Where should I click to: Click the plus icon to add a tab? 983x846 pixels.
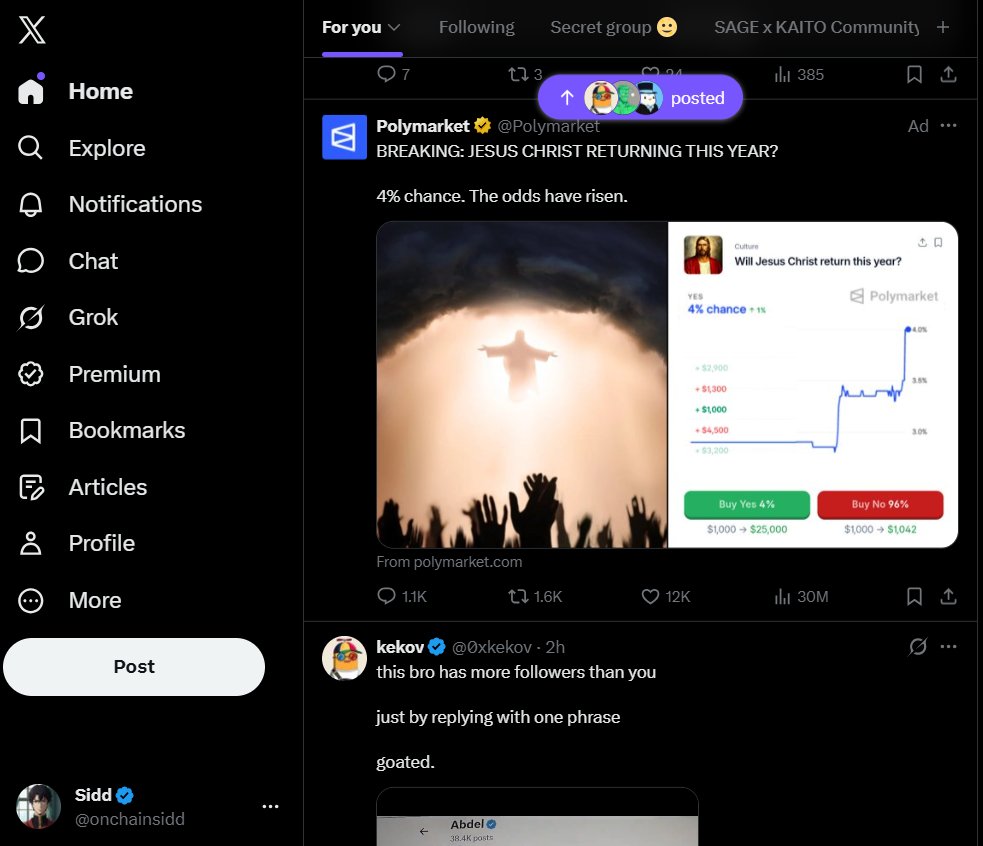(x=942, y=27)
